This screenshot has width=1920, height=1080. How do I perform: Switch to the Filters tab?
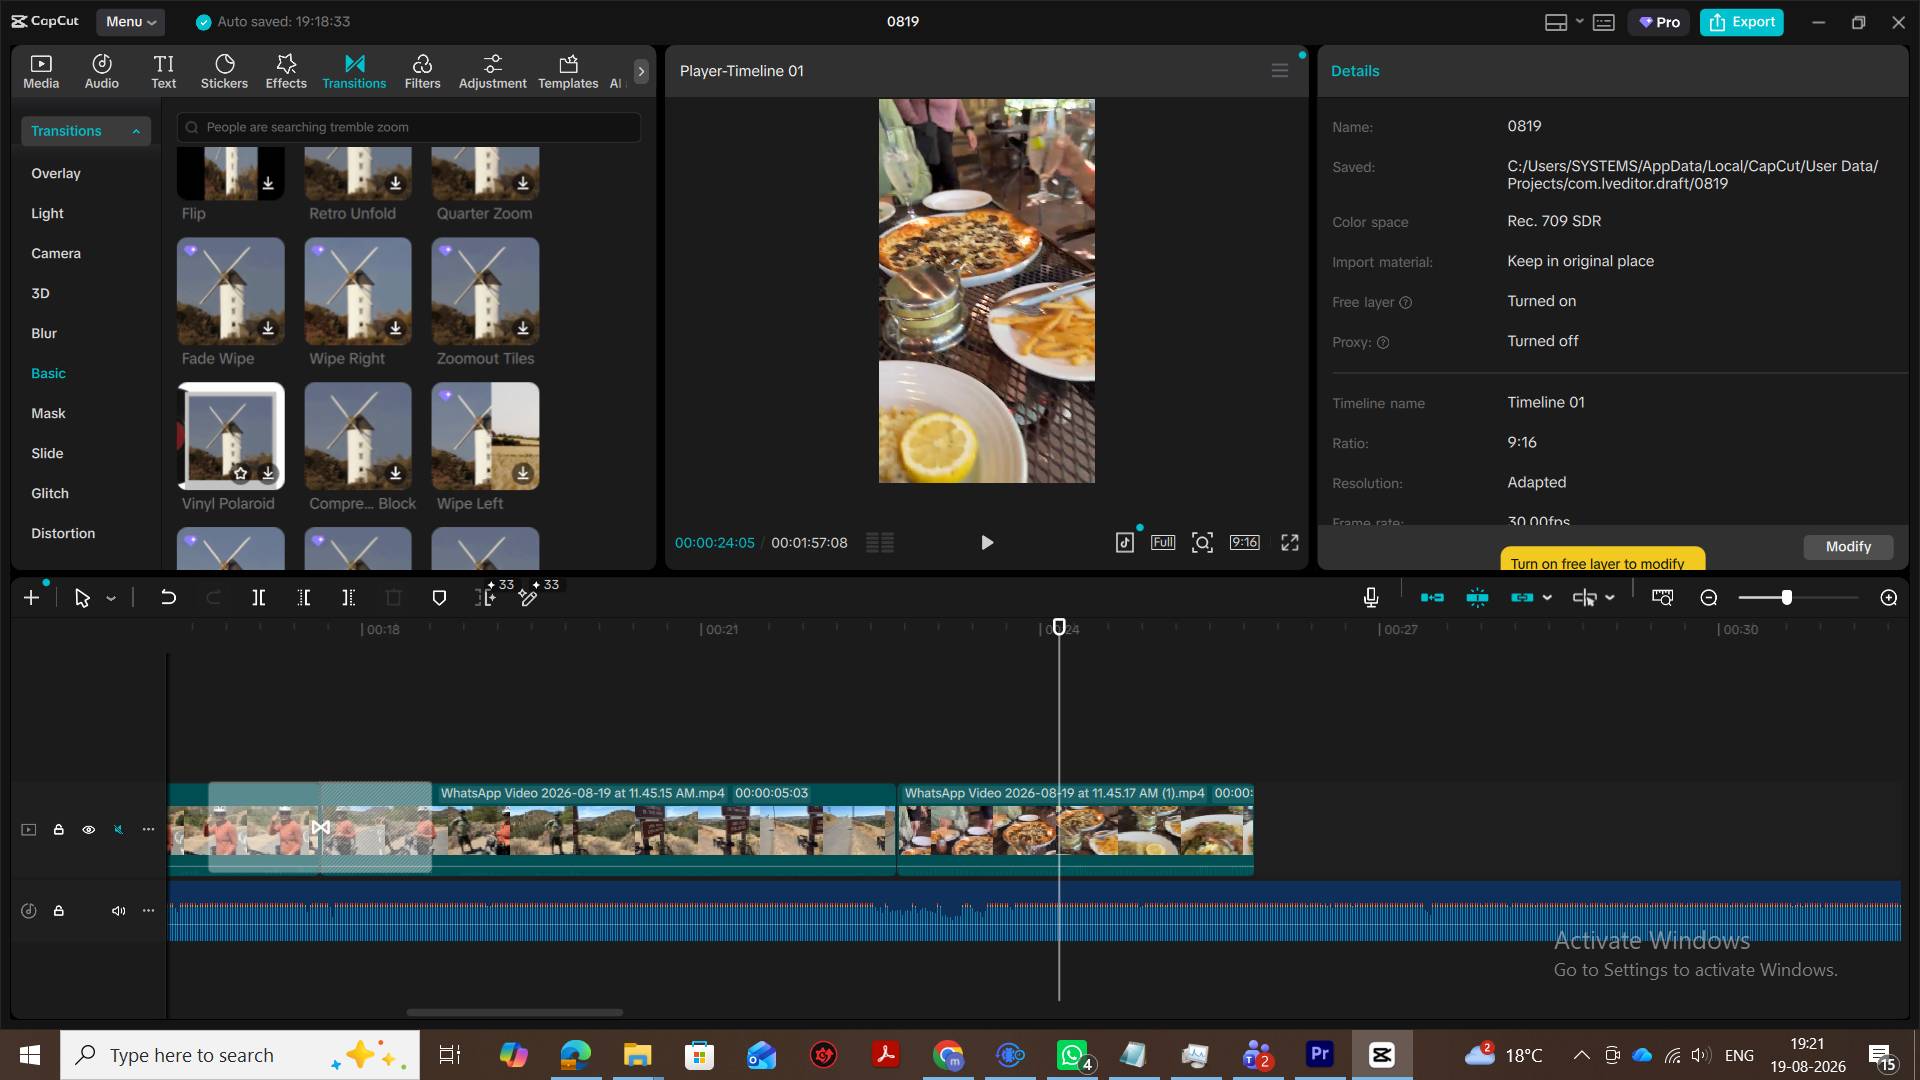tap(422, 71)
